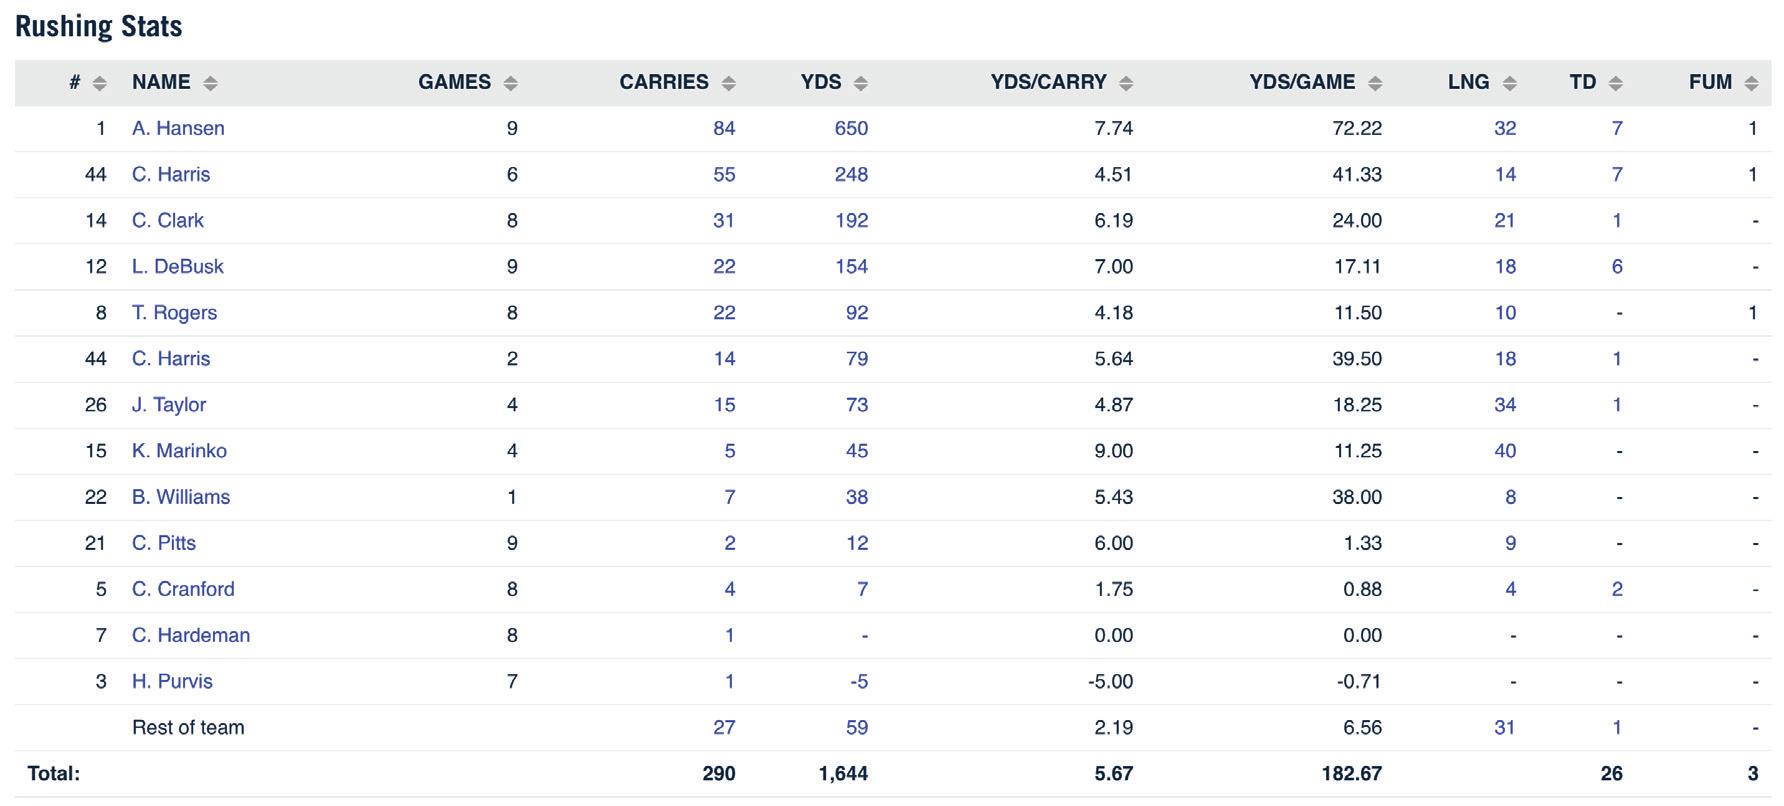Click A. Hansen's 650 yards value
This screenshot has height=806, width=1784.
pos(851,128)
